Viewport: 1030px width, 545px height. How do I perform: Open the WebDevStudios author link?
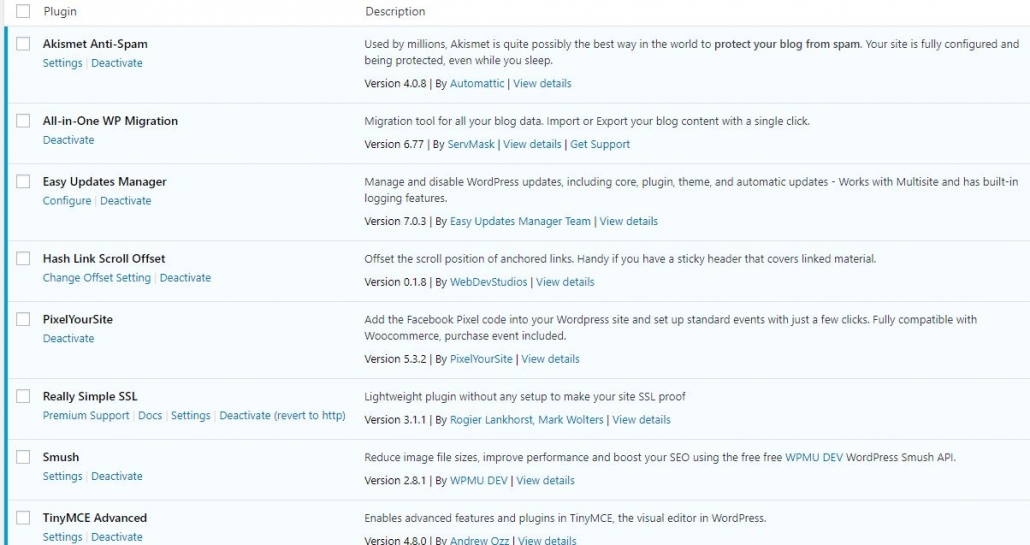click(489, 282)
